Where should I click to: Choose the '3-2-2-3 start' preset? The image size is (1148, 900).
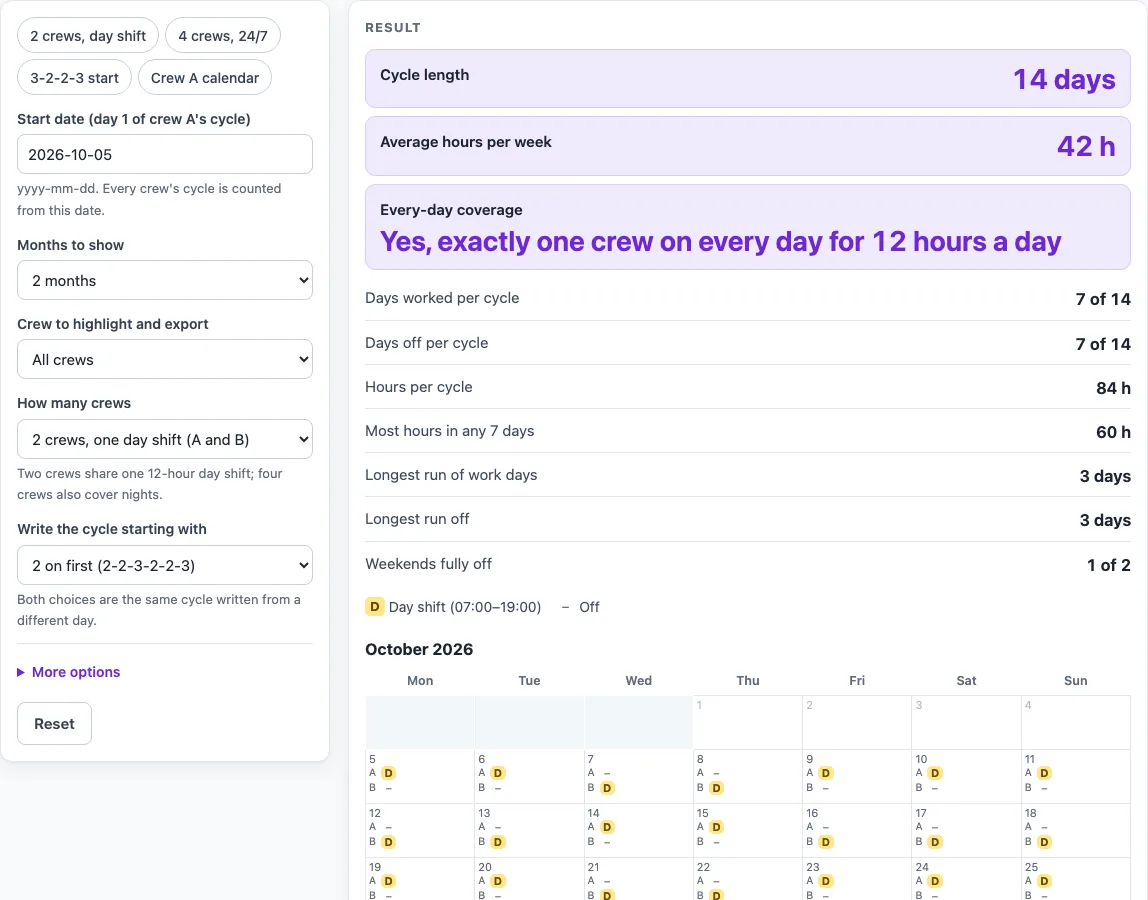coord(74,78)
